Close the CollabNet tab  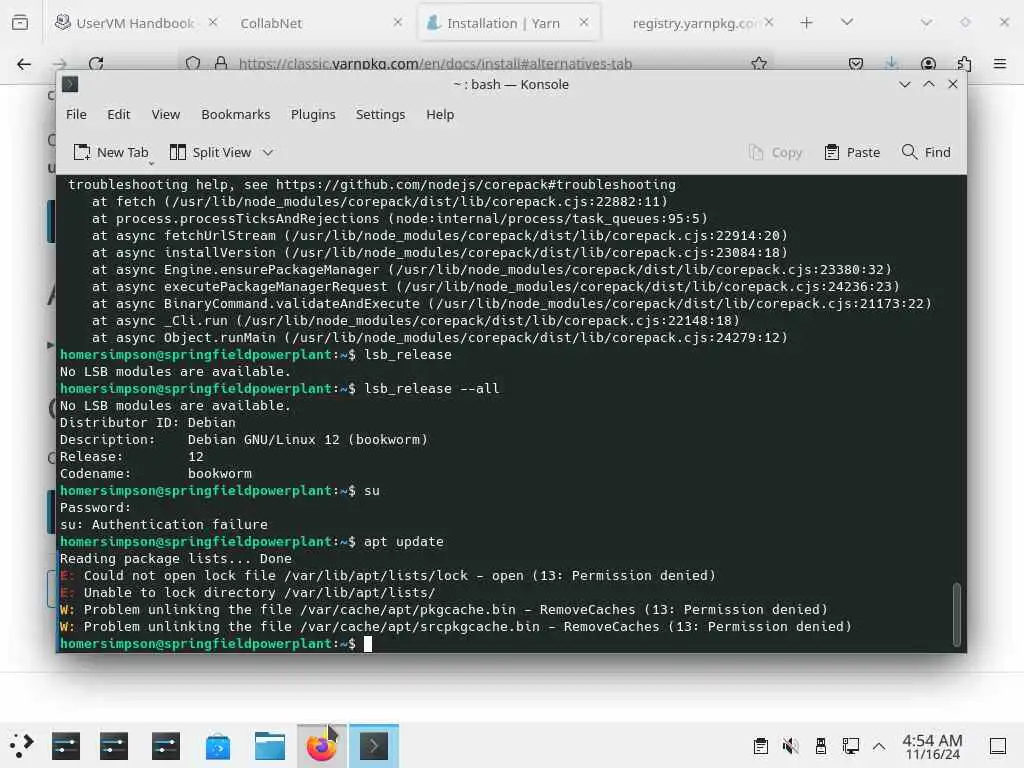(398, 22)
